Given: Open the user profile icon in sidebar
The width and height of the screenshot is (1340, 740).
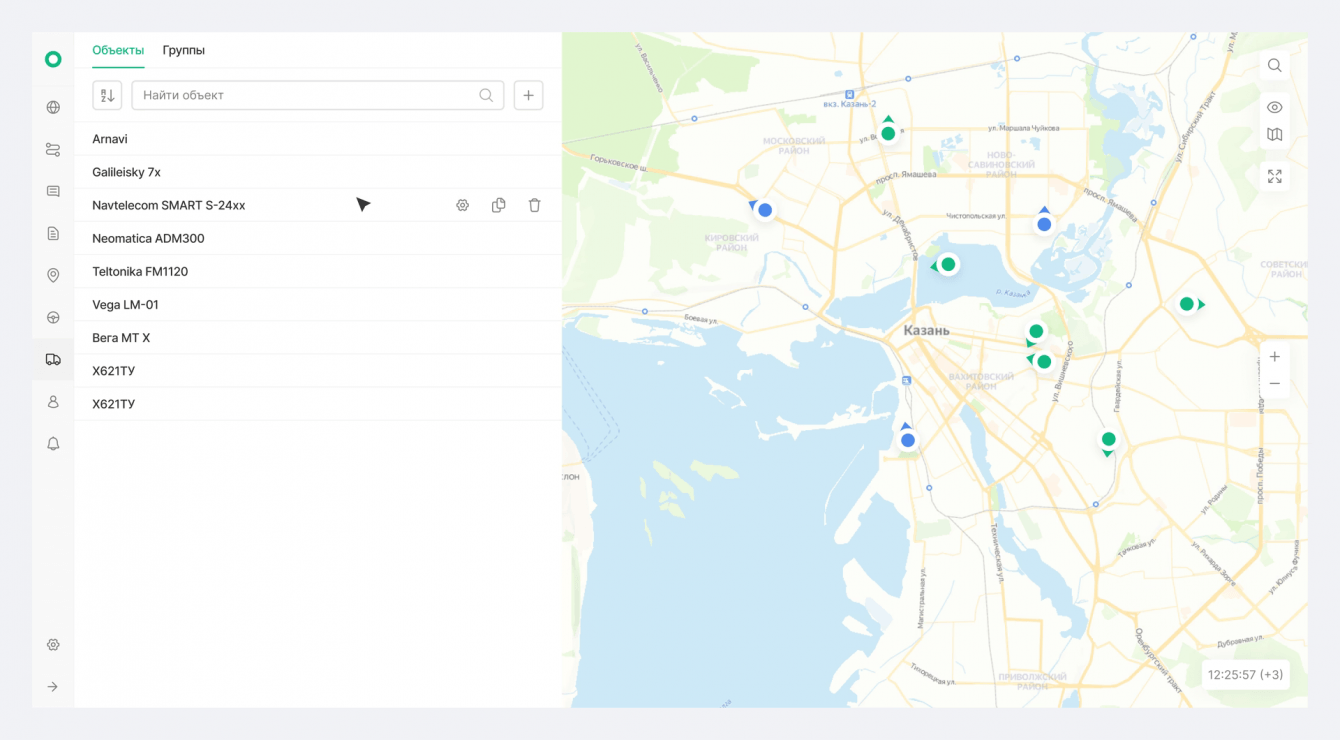Looking at the screenshot, I should tap(53, 402).
